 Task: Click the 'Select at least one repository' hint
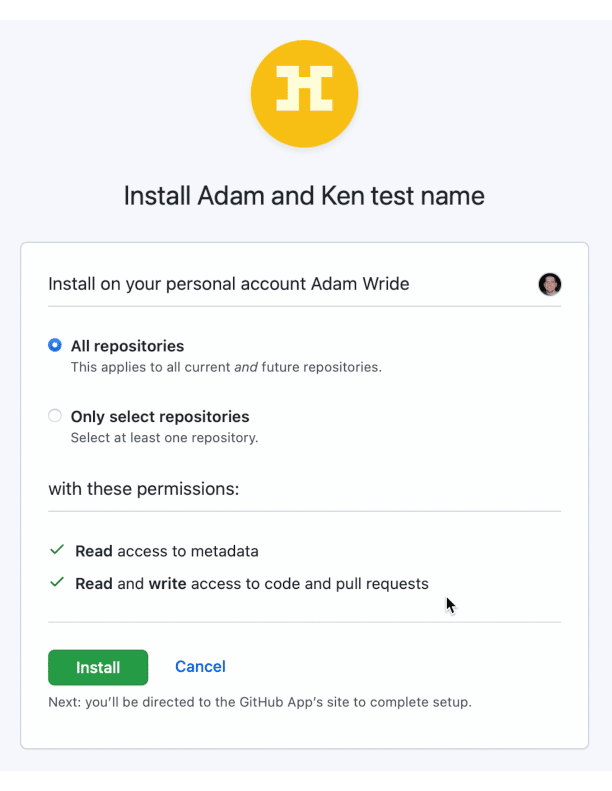pos(164,438)
